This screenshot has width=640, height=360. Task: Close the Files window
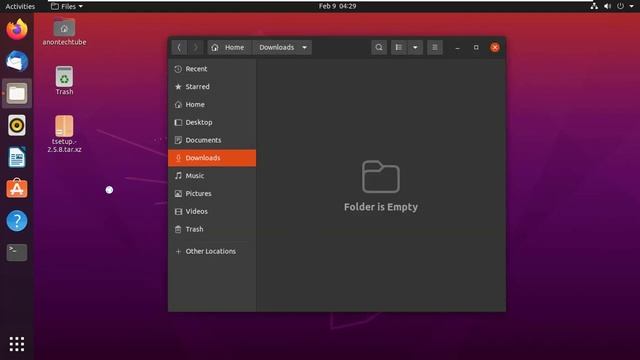pos(495,48)
